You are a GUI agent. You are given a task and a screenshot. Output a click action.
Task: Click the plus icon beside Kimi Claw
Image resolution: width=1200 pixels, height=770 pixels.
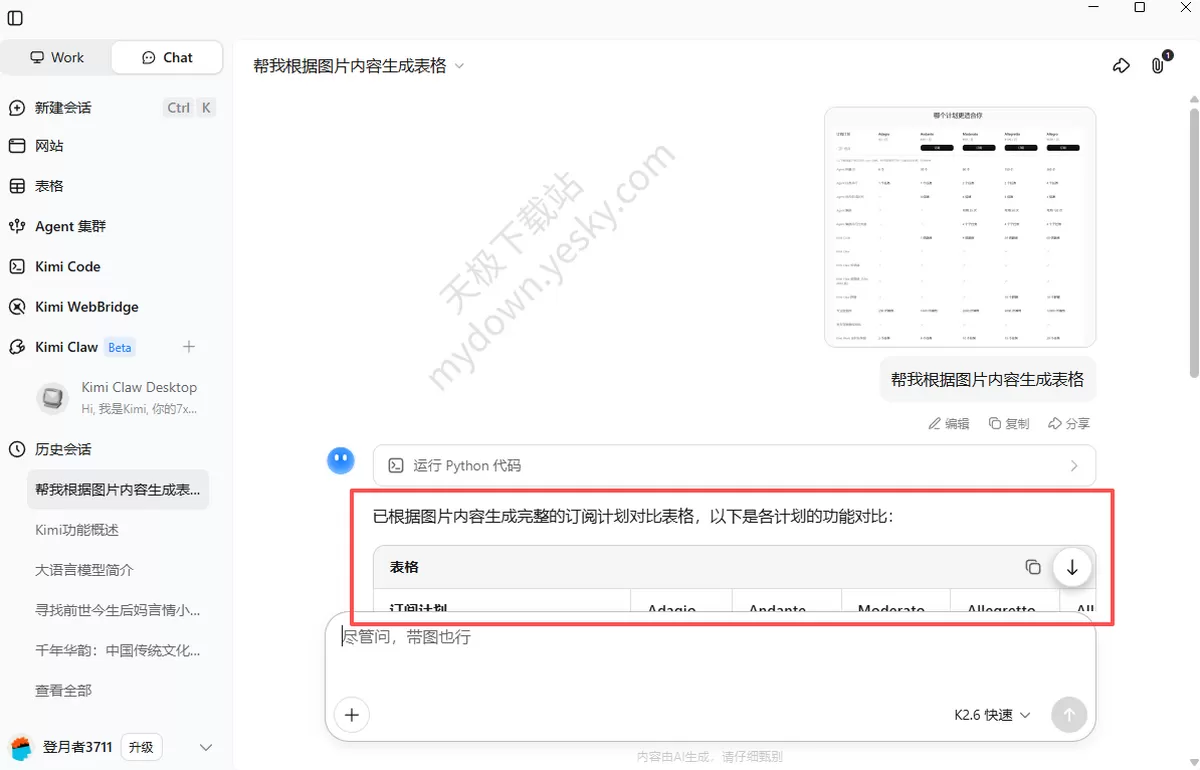click(x=189, y=347)
